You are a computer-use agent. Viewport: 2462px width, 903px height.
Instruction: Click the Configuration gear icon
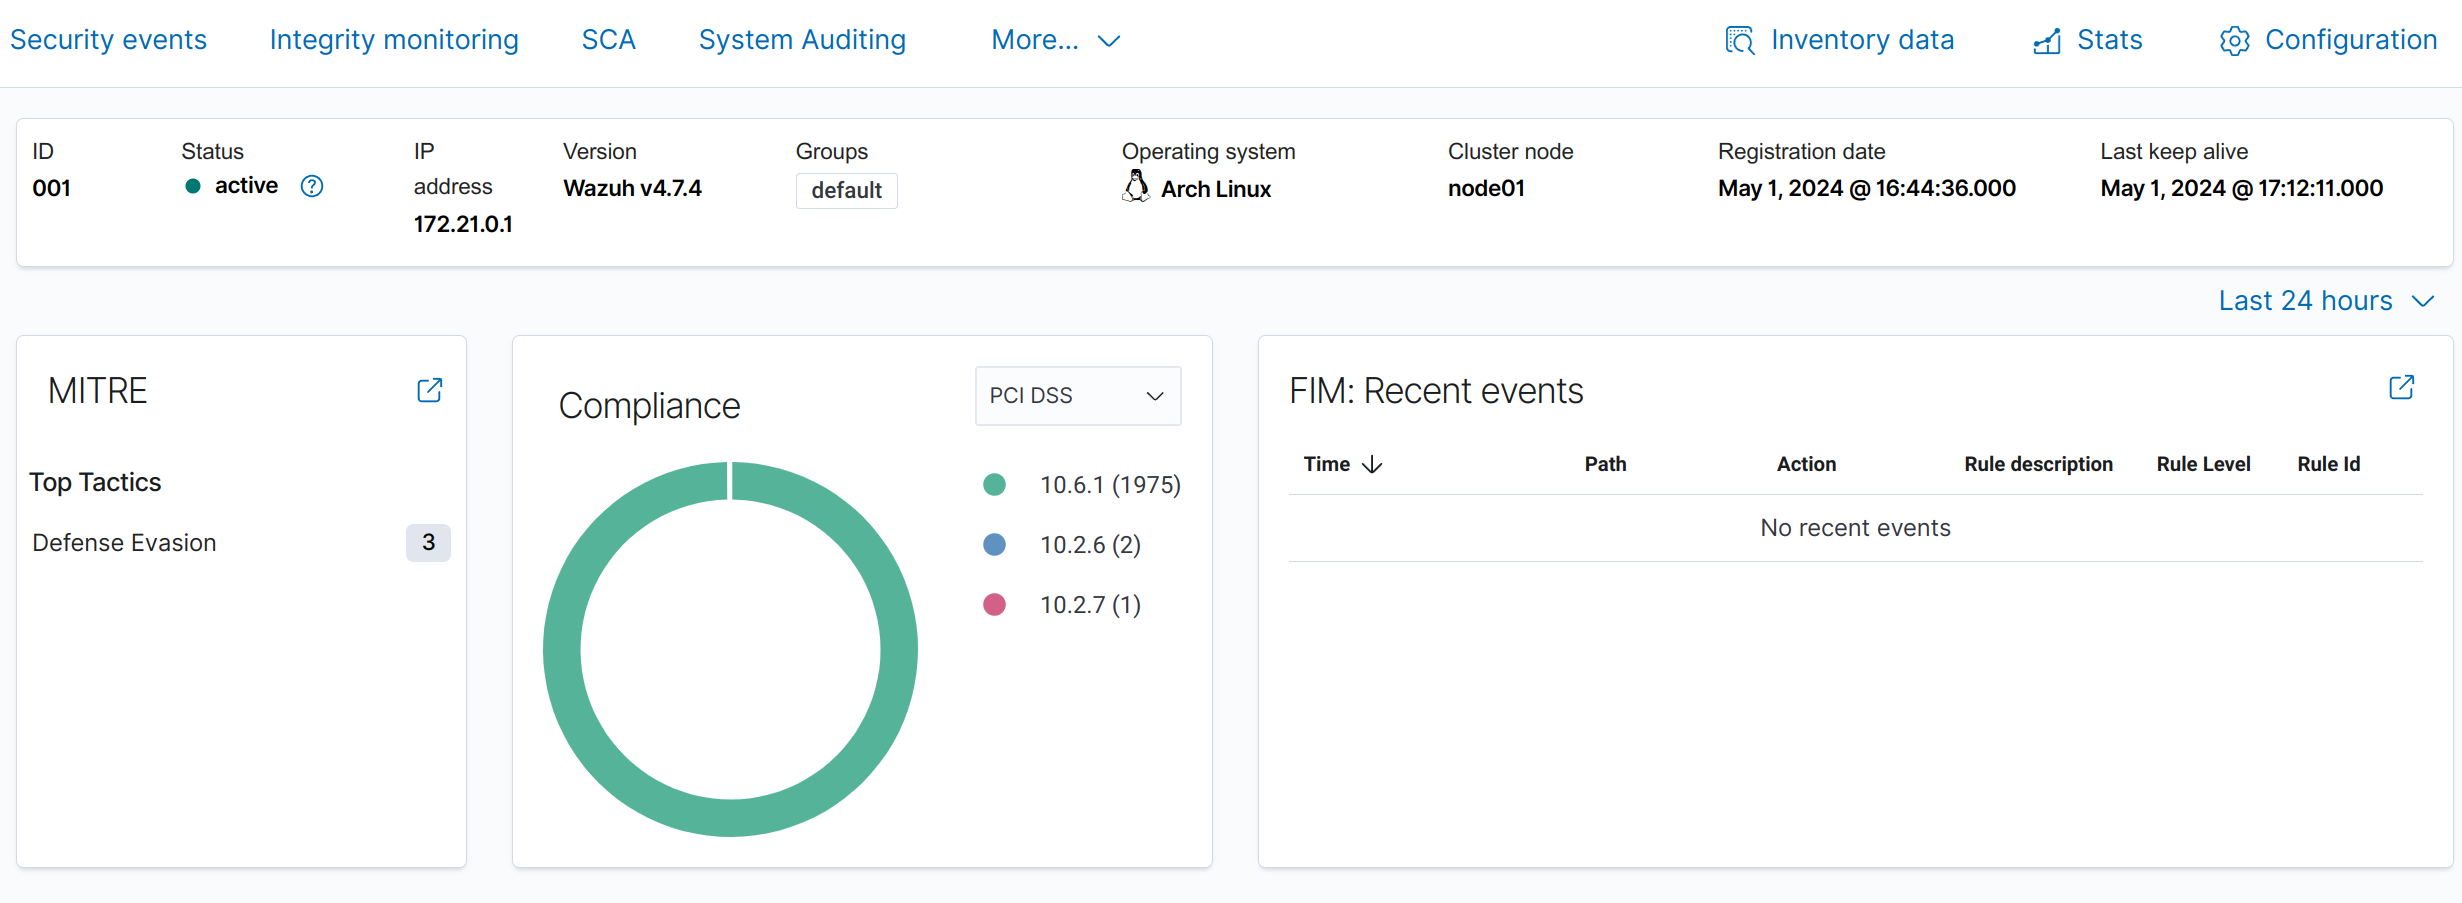tap(2234, 41)
